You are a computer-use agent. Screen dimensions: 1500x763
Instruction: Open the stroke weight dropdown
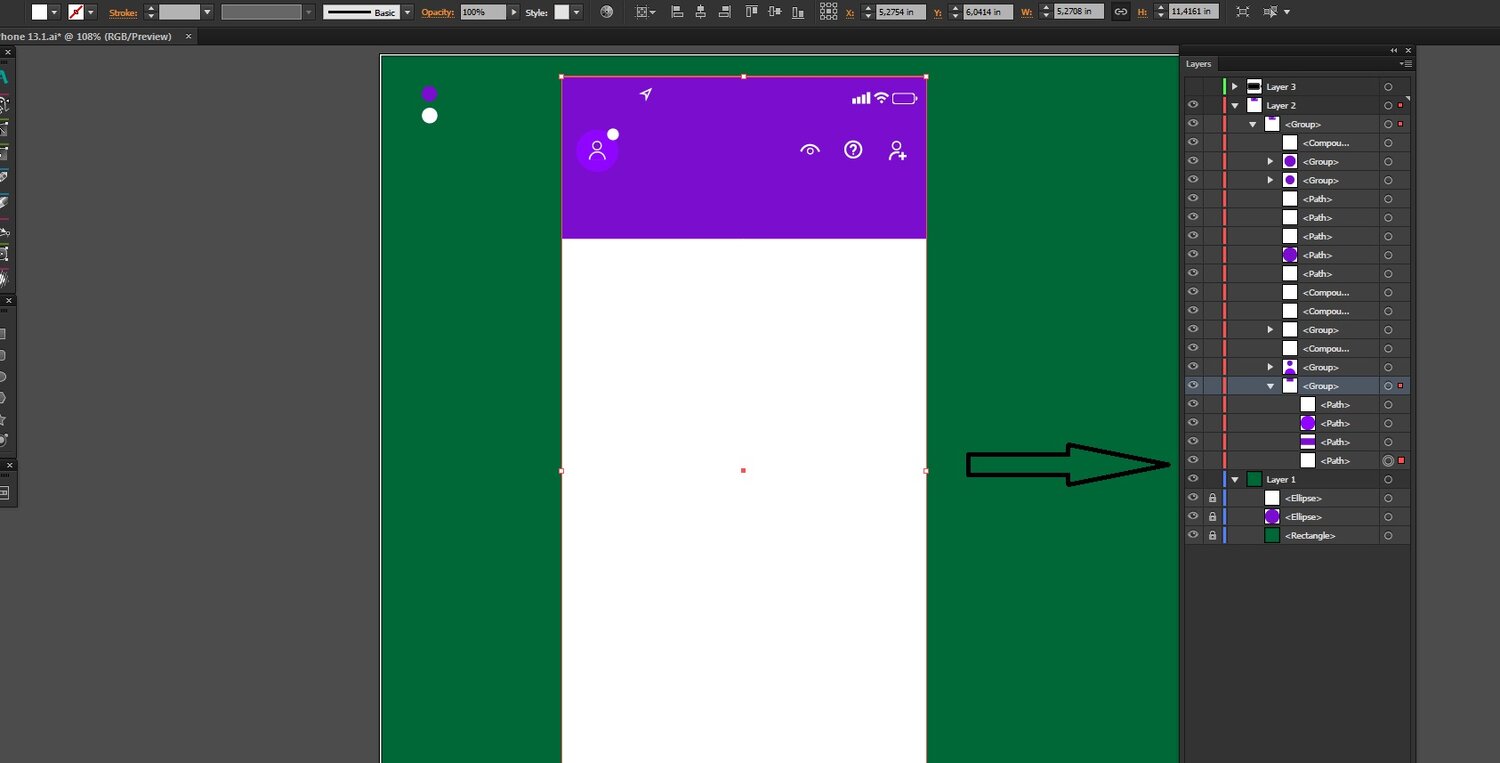click(x=207, y=12)
